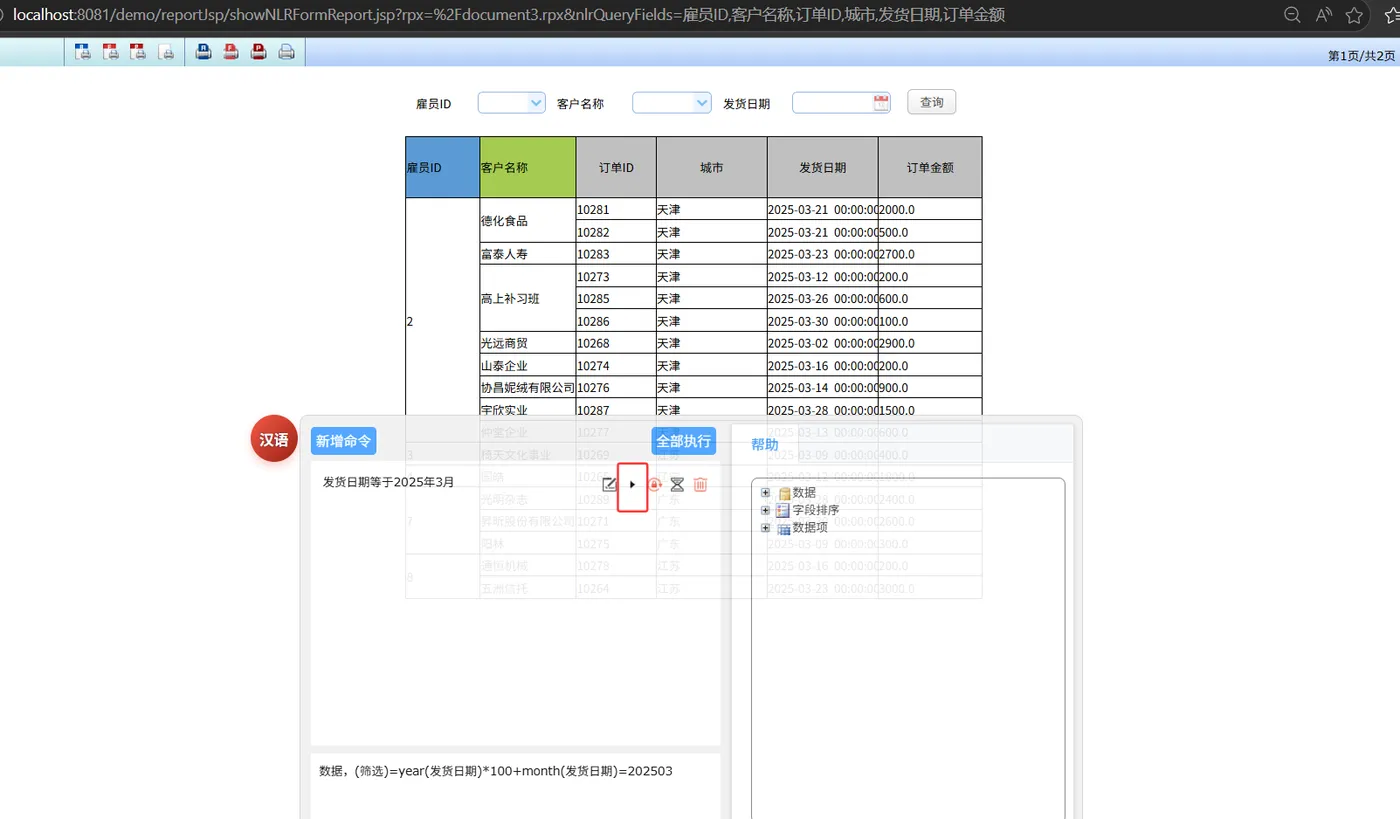Screen dimensions: 1400x819
Task: Click the browser address bar URL
Action: click(x=508, y=15)
